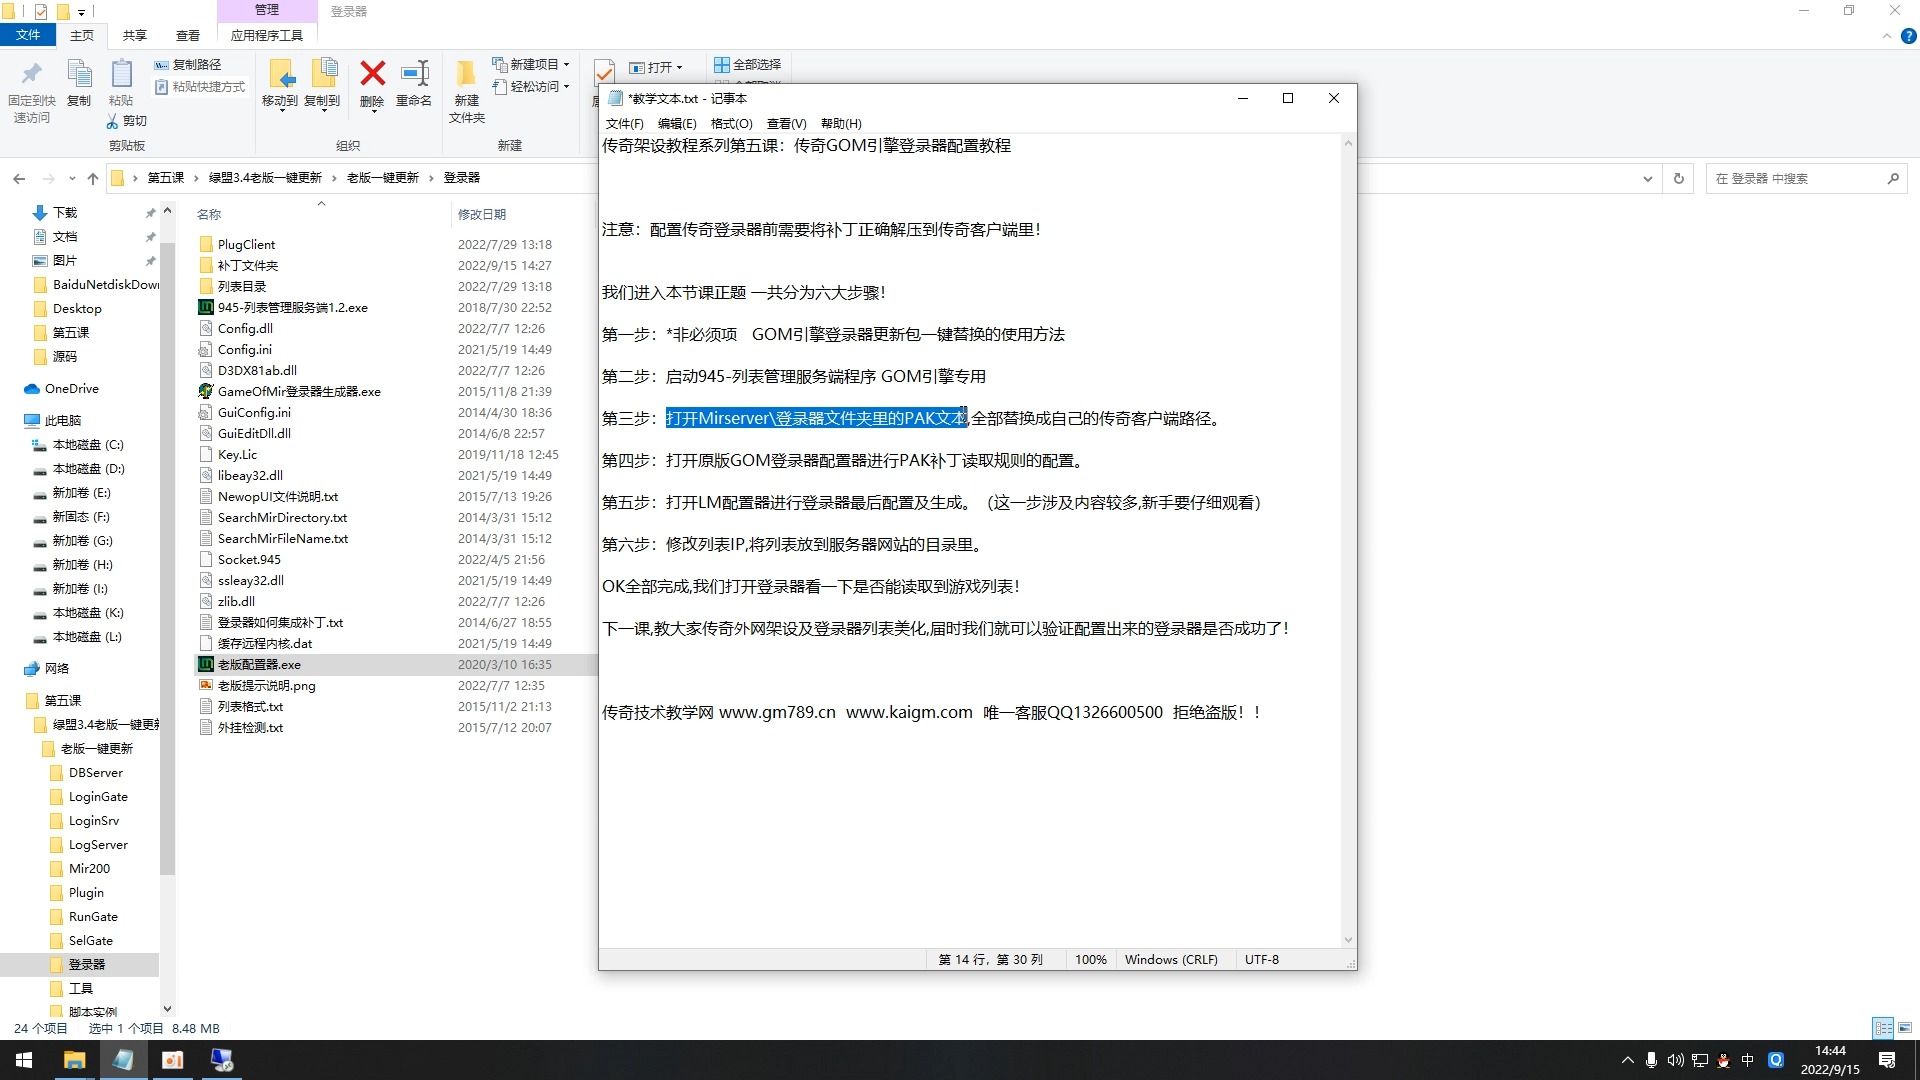
Task: Open the 老版配置器.exe file
Action: [260, 663]
